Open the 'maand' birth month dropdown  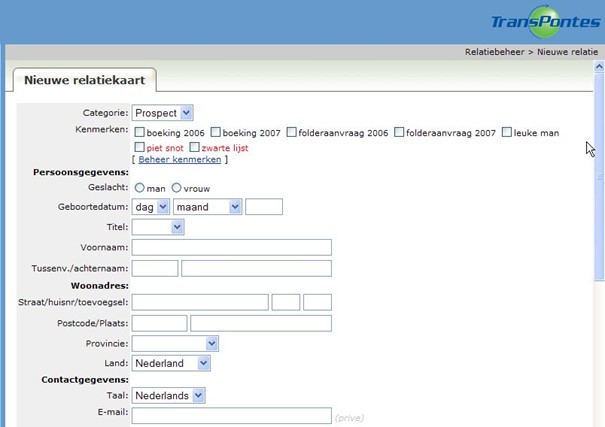(208, 207)
